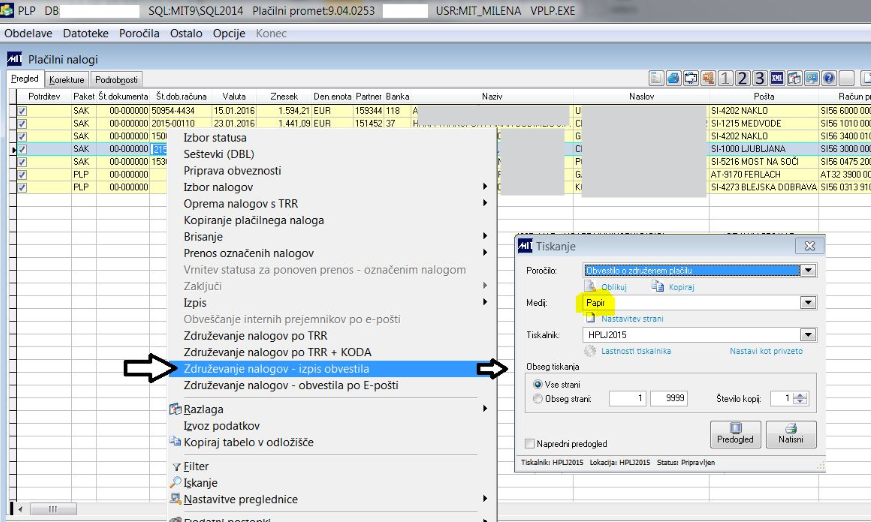Screen dimensions: 871x522
Task: Click the Kopiraj report copy icon
Action: point(658,286)
